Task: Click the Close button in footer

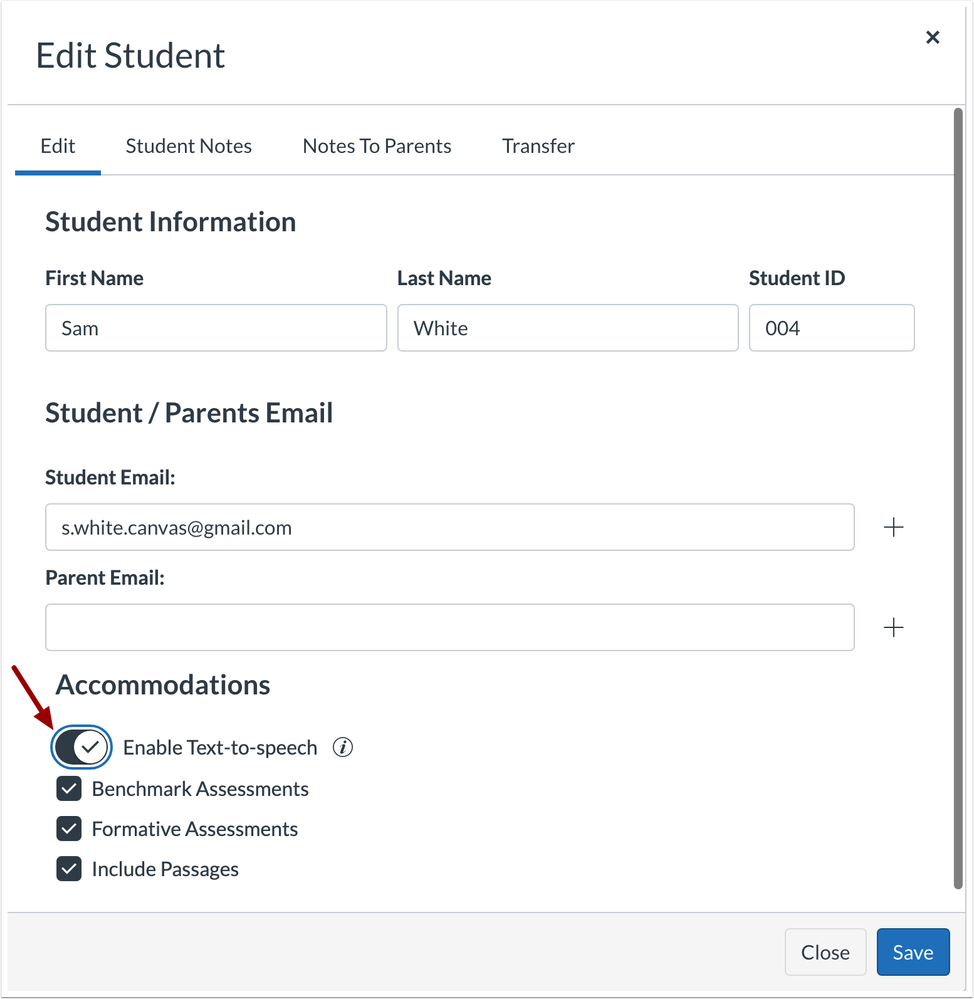Action: (825, 952)
